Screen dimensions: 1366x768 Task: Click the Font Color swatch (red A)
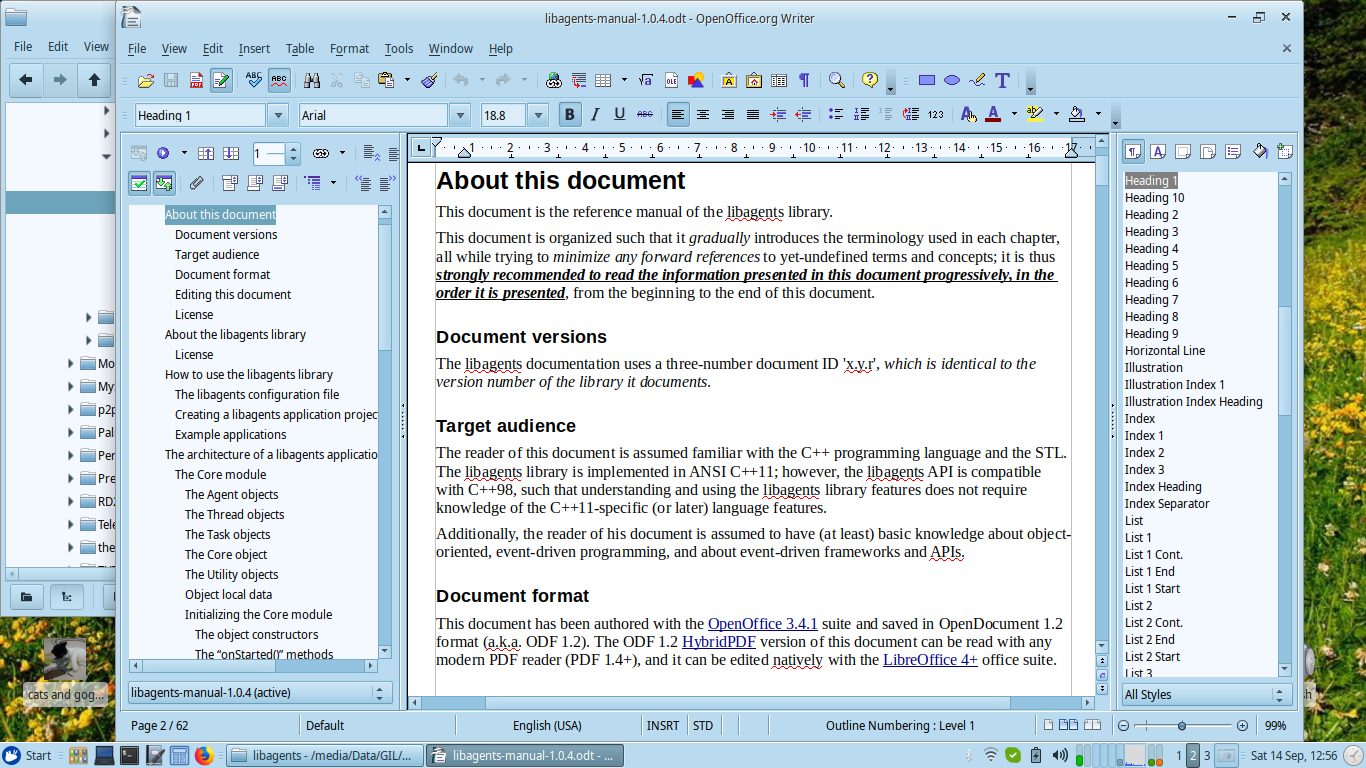click(993, 115)
